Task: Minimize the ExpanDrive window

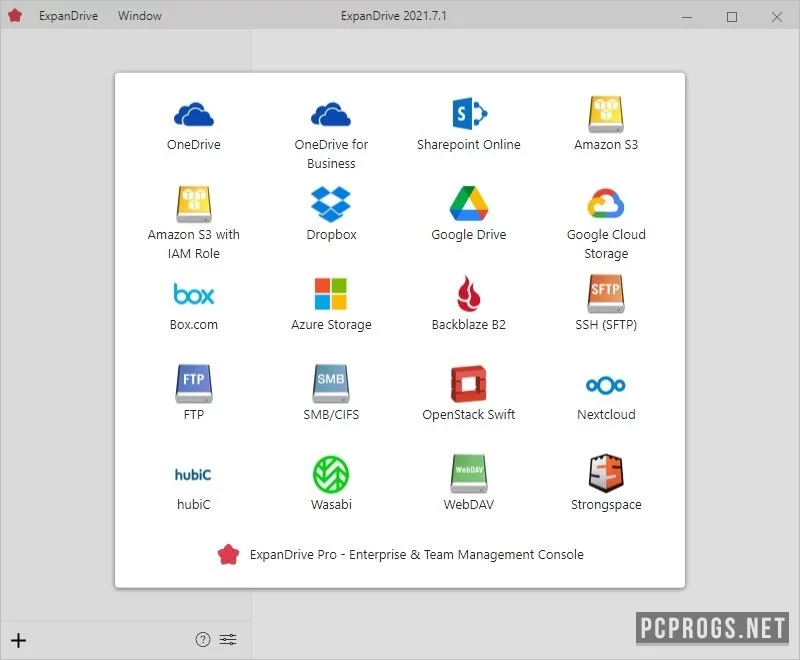Action: [x=687, y=17]
